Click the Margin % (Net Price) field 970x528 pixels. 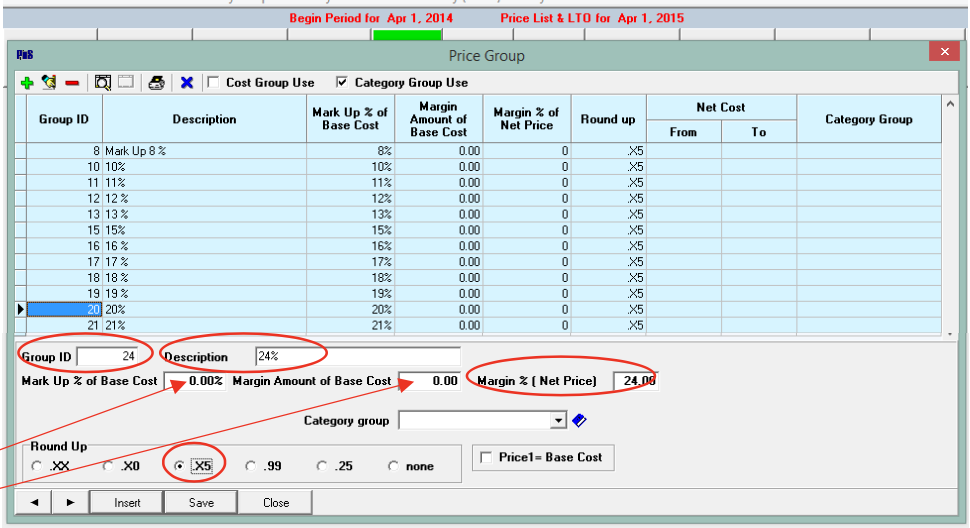coord(635,381)
